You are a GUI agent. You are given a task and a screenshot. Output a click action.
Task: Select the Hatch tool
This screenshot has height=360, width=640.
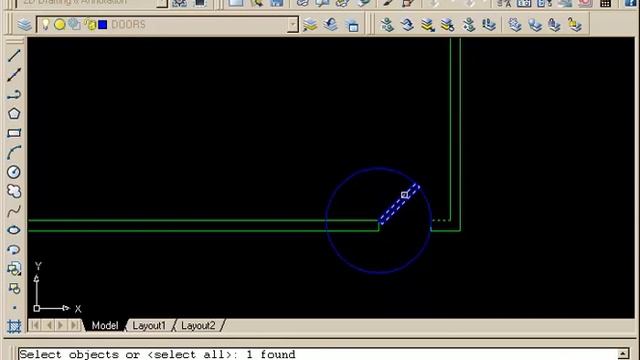coord(14,327)
